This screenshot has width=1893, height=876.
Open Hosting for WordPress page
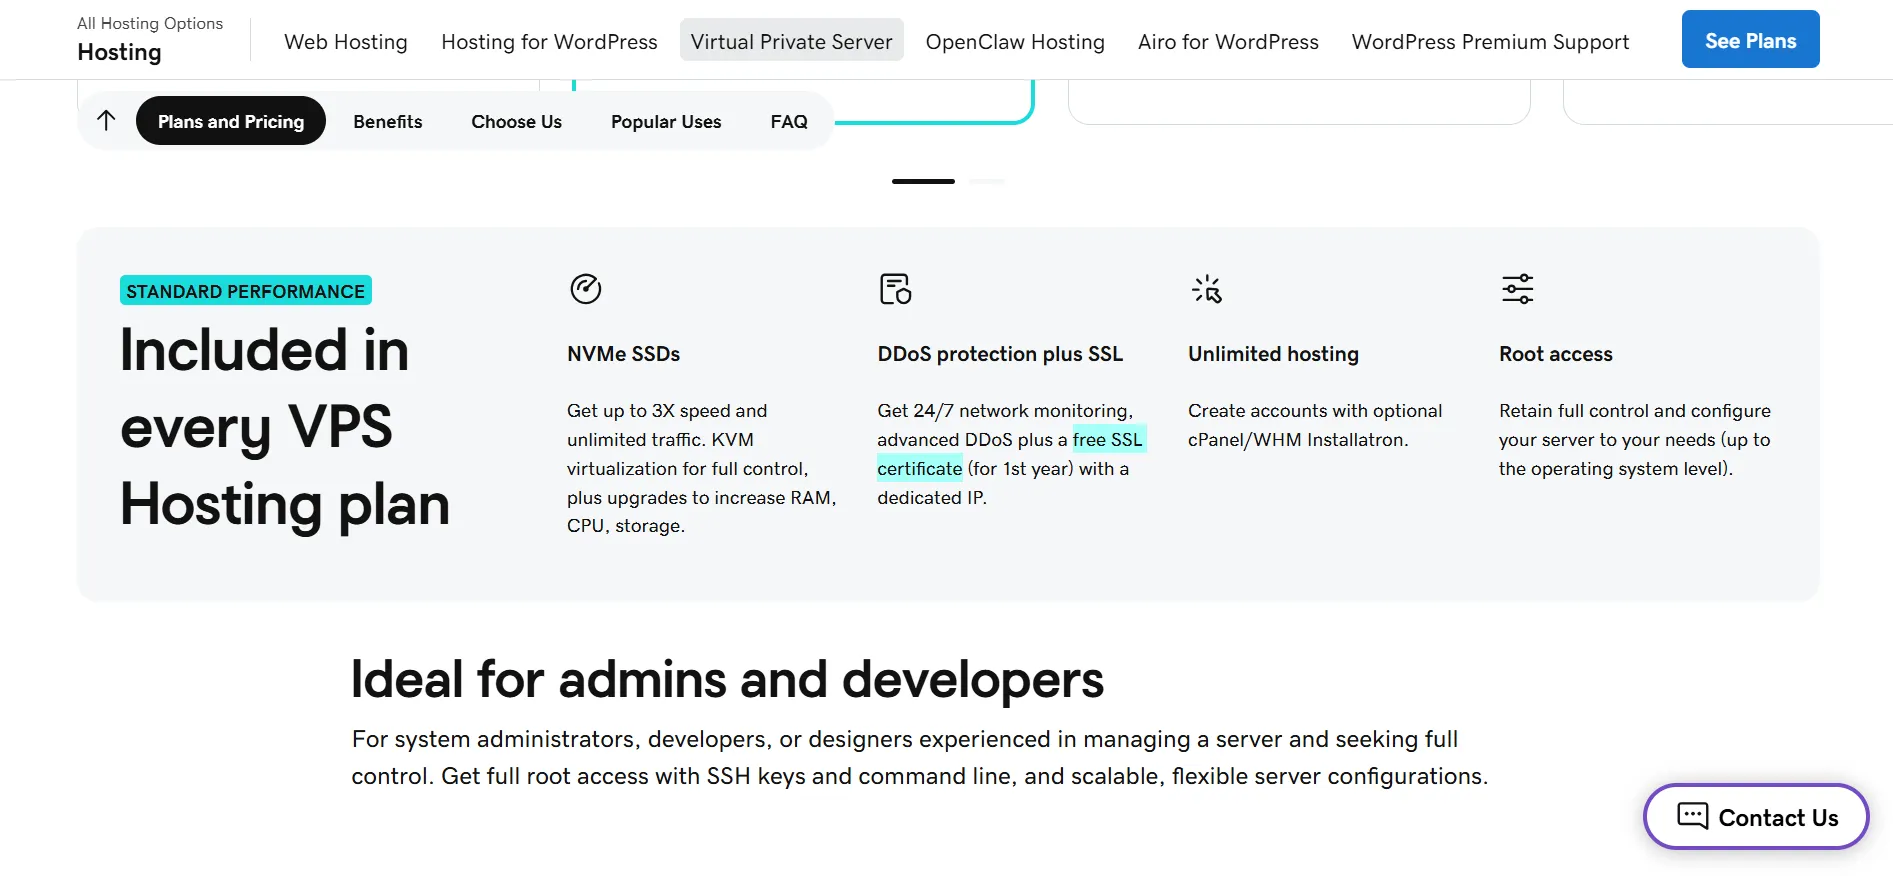point(549,42)
